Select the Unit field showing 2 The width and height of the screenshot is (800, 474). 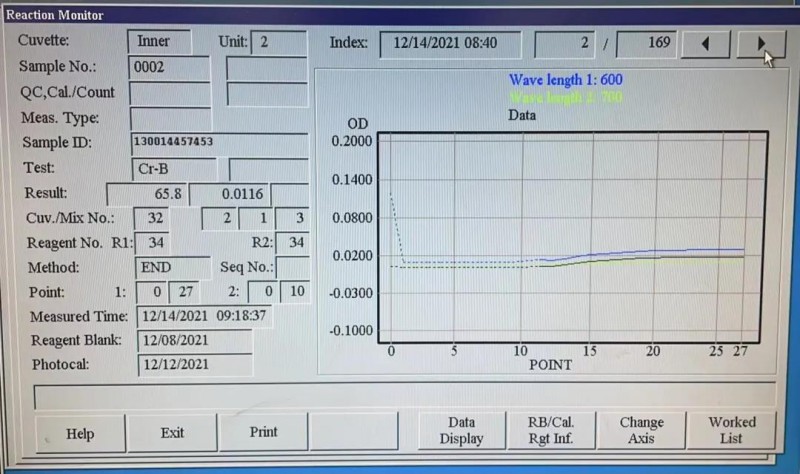pos(279,42)
